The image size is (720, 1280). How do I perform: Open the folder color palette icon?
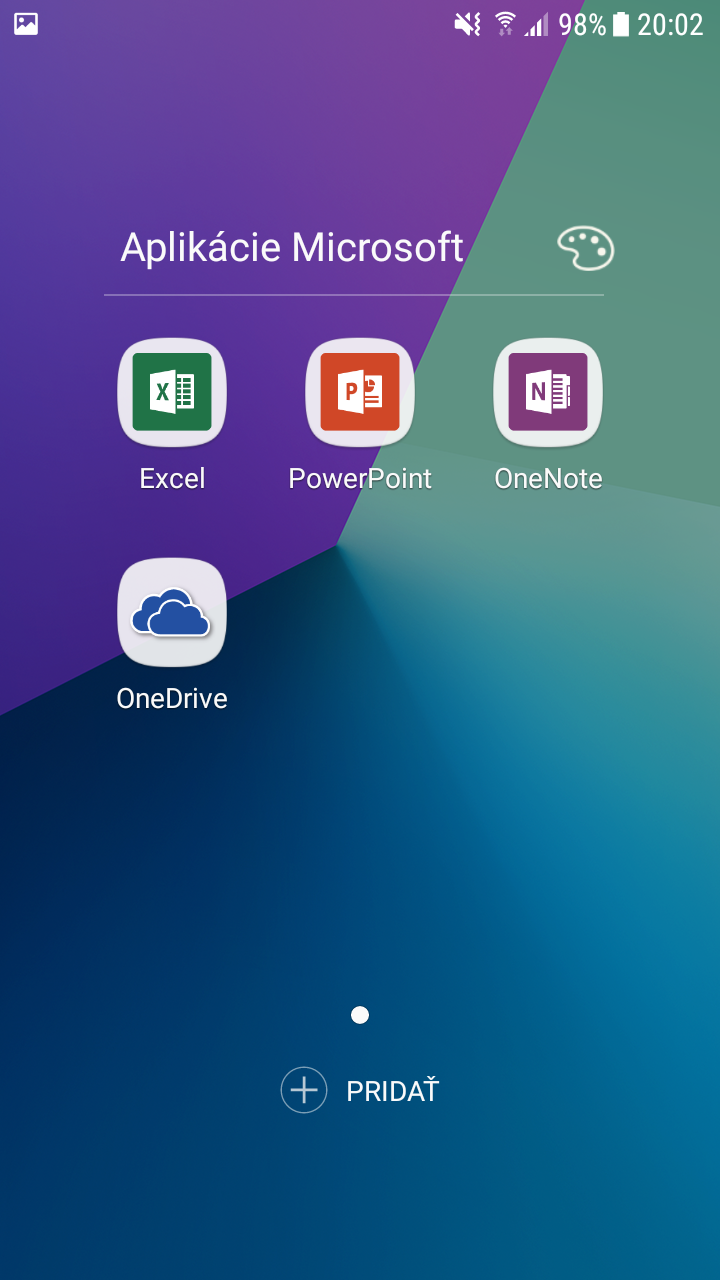(x=585, y=249)
